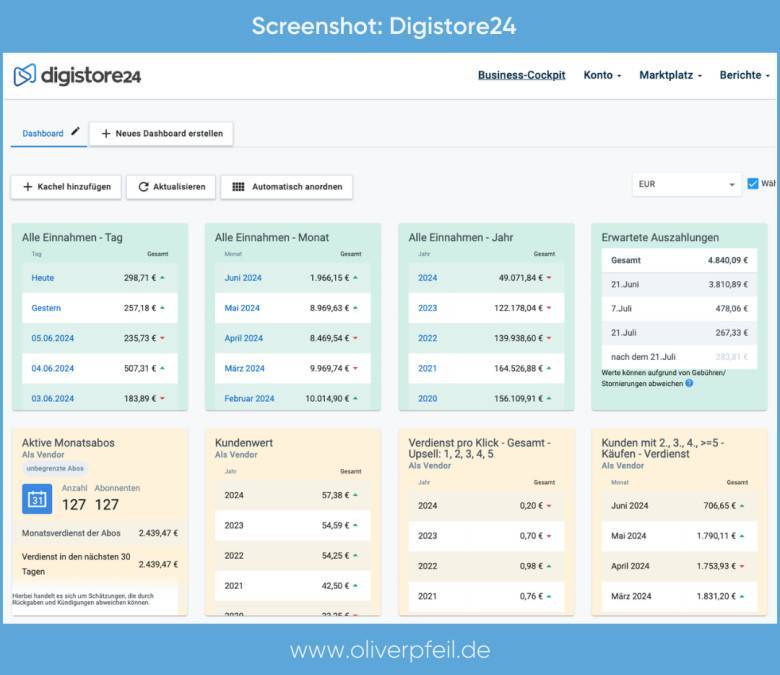Open Business-Cockpit in the navigation

click(x=521, y=75)
